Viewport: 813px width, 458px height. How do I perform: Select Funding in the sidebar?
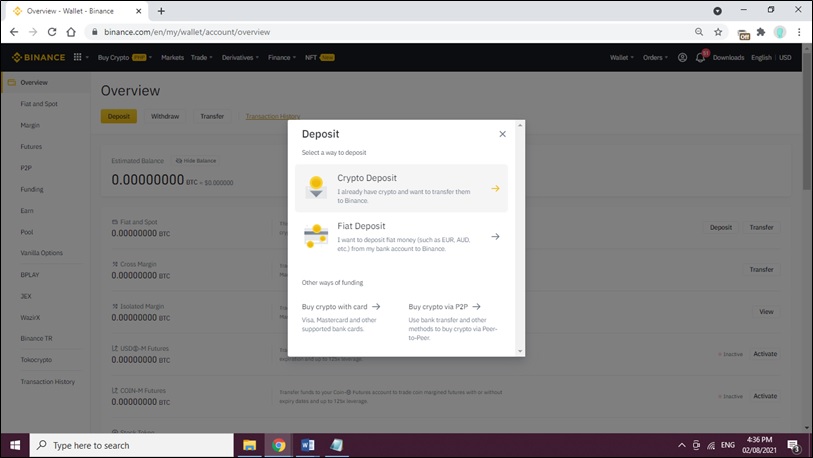32,189
